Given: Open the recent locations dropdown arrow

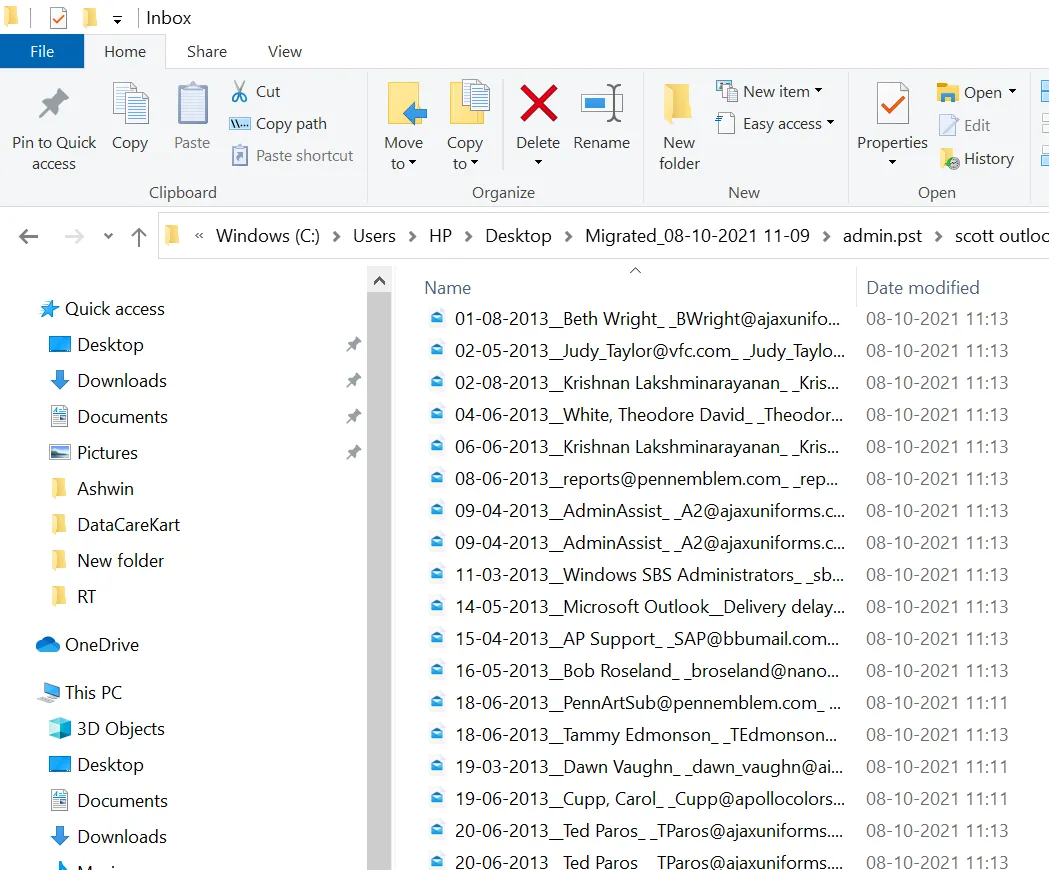Looking at the screenshot, I should click(108, 237).
